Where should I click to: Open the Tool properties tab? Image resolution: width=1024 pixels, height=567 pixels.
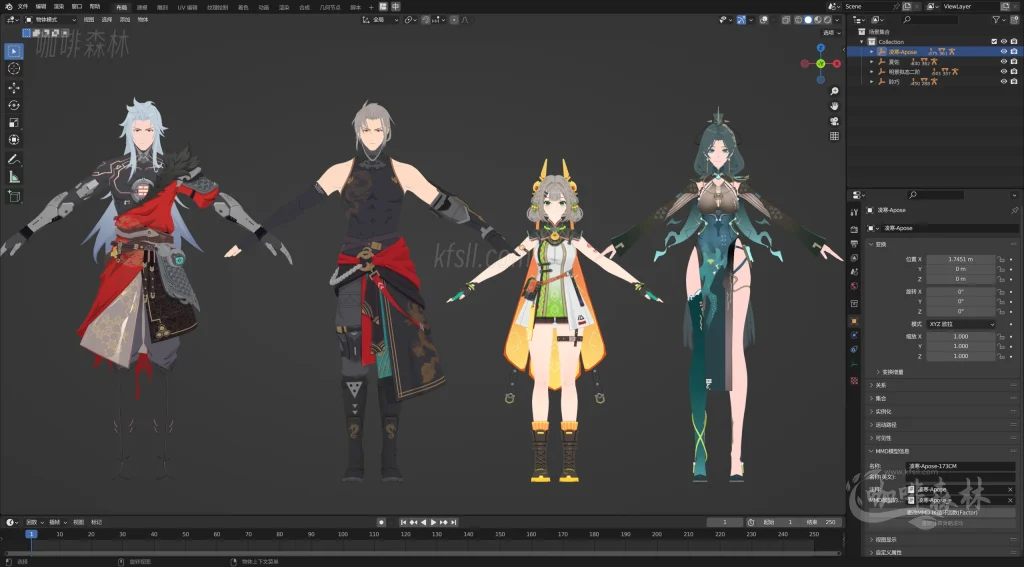coord(854,212)
